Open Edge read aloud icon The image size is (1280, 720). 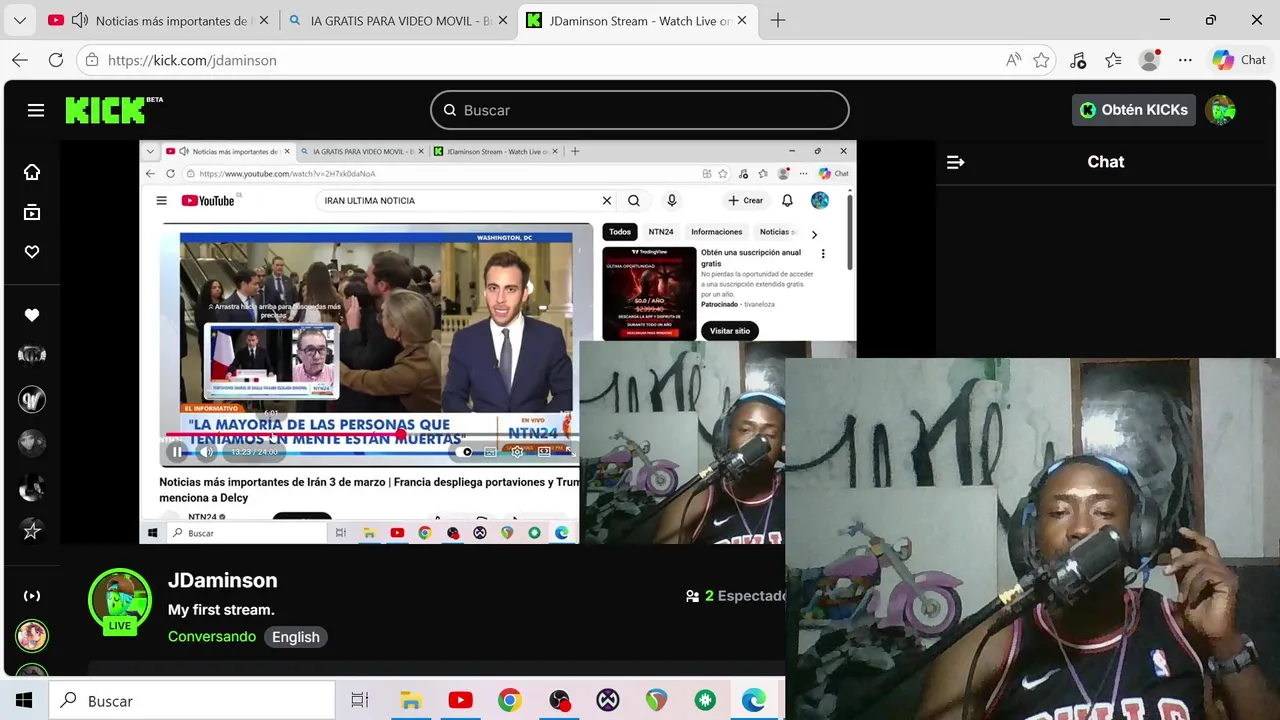coord(1013,60)
